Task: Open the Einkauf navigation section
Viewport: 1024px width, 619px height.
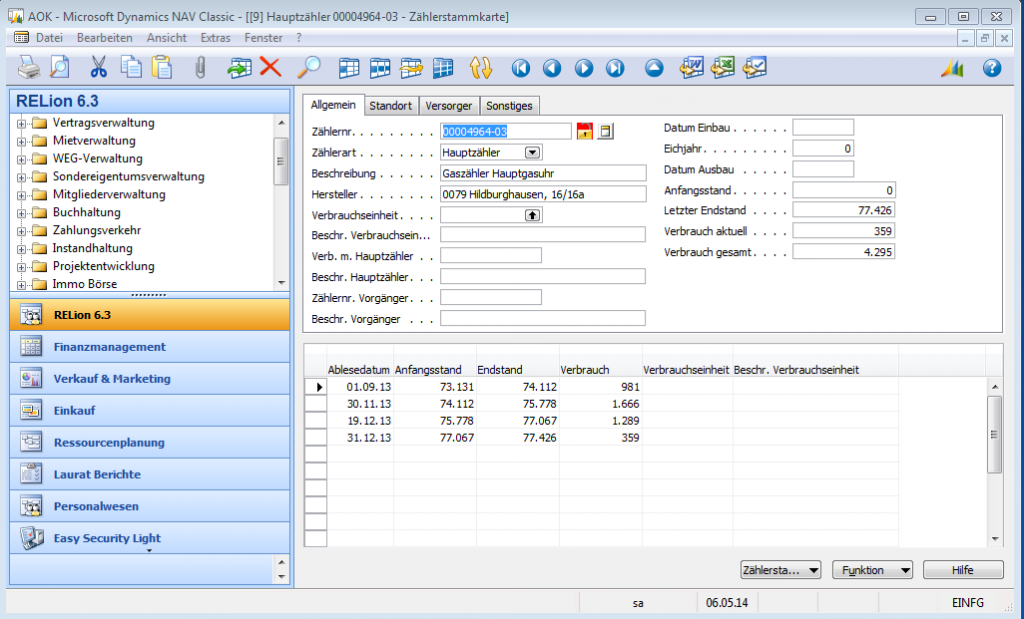Action: 150,411
